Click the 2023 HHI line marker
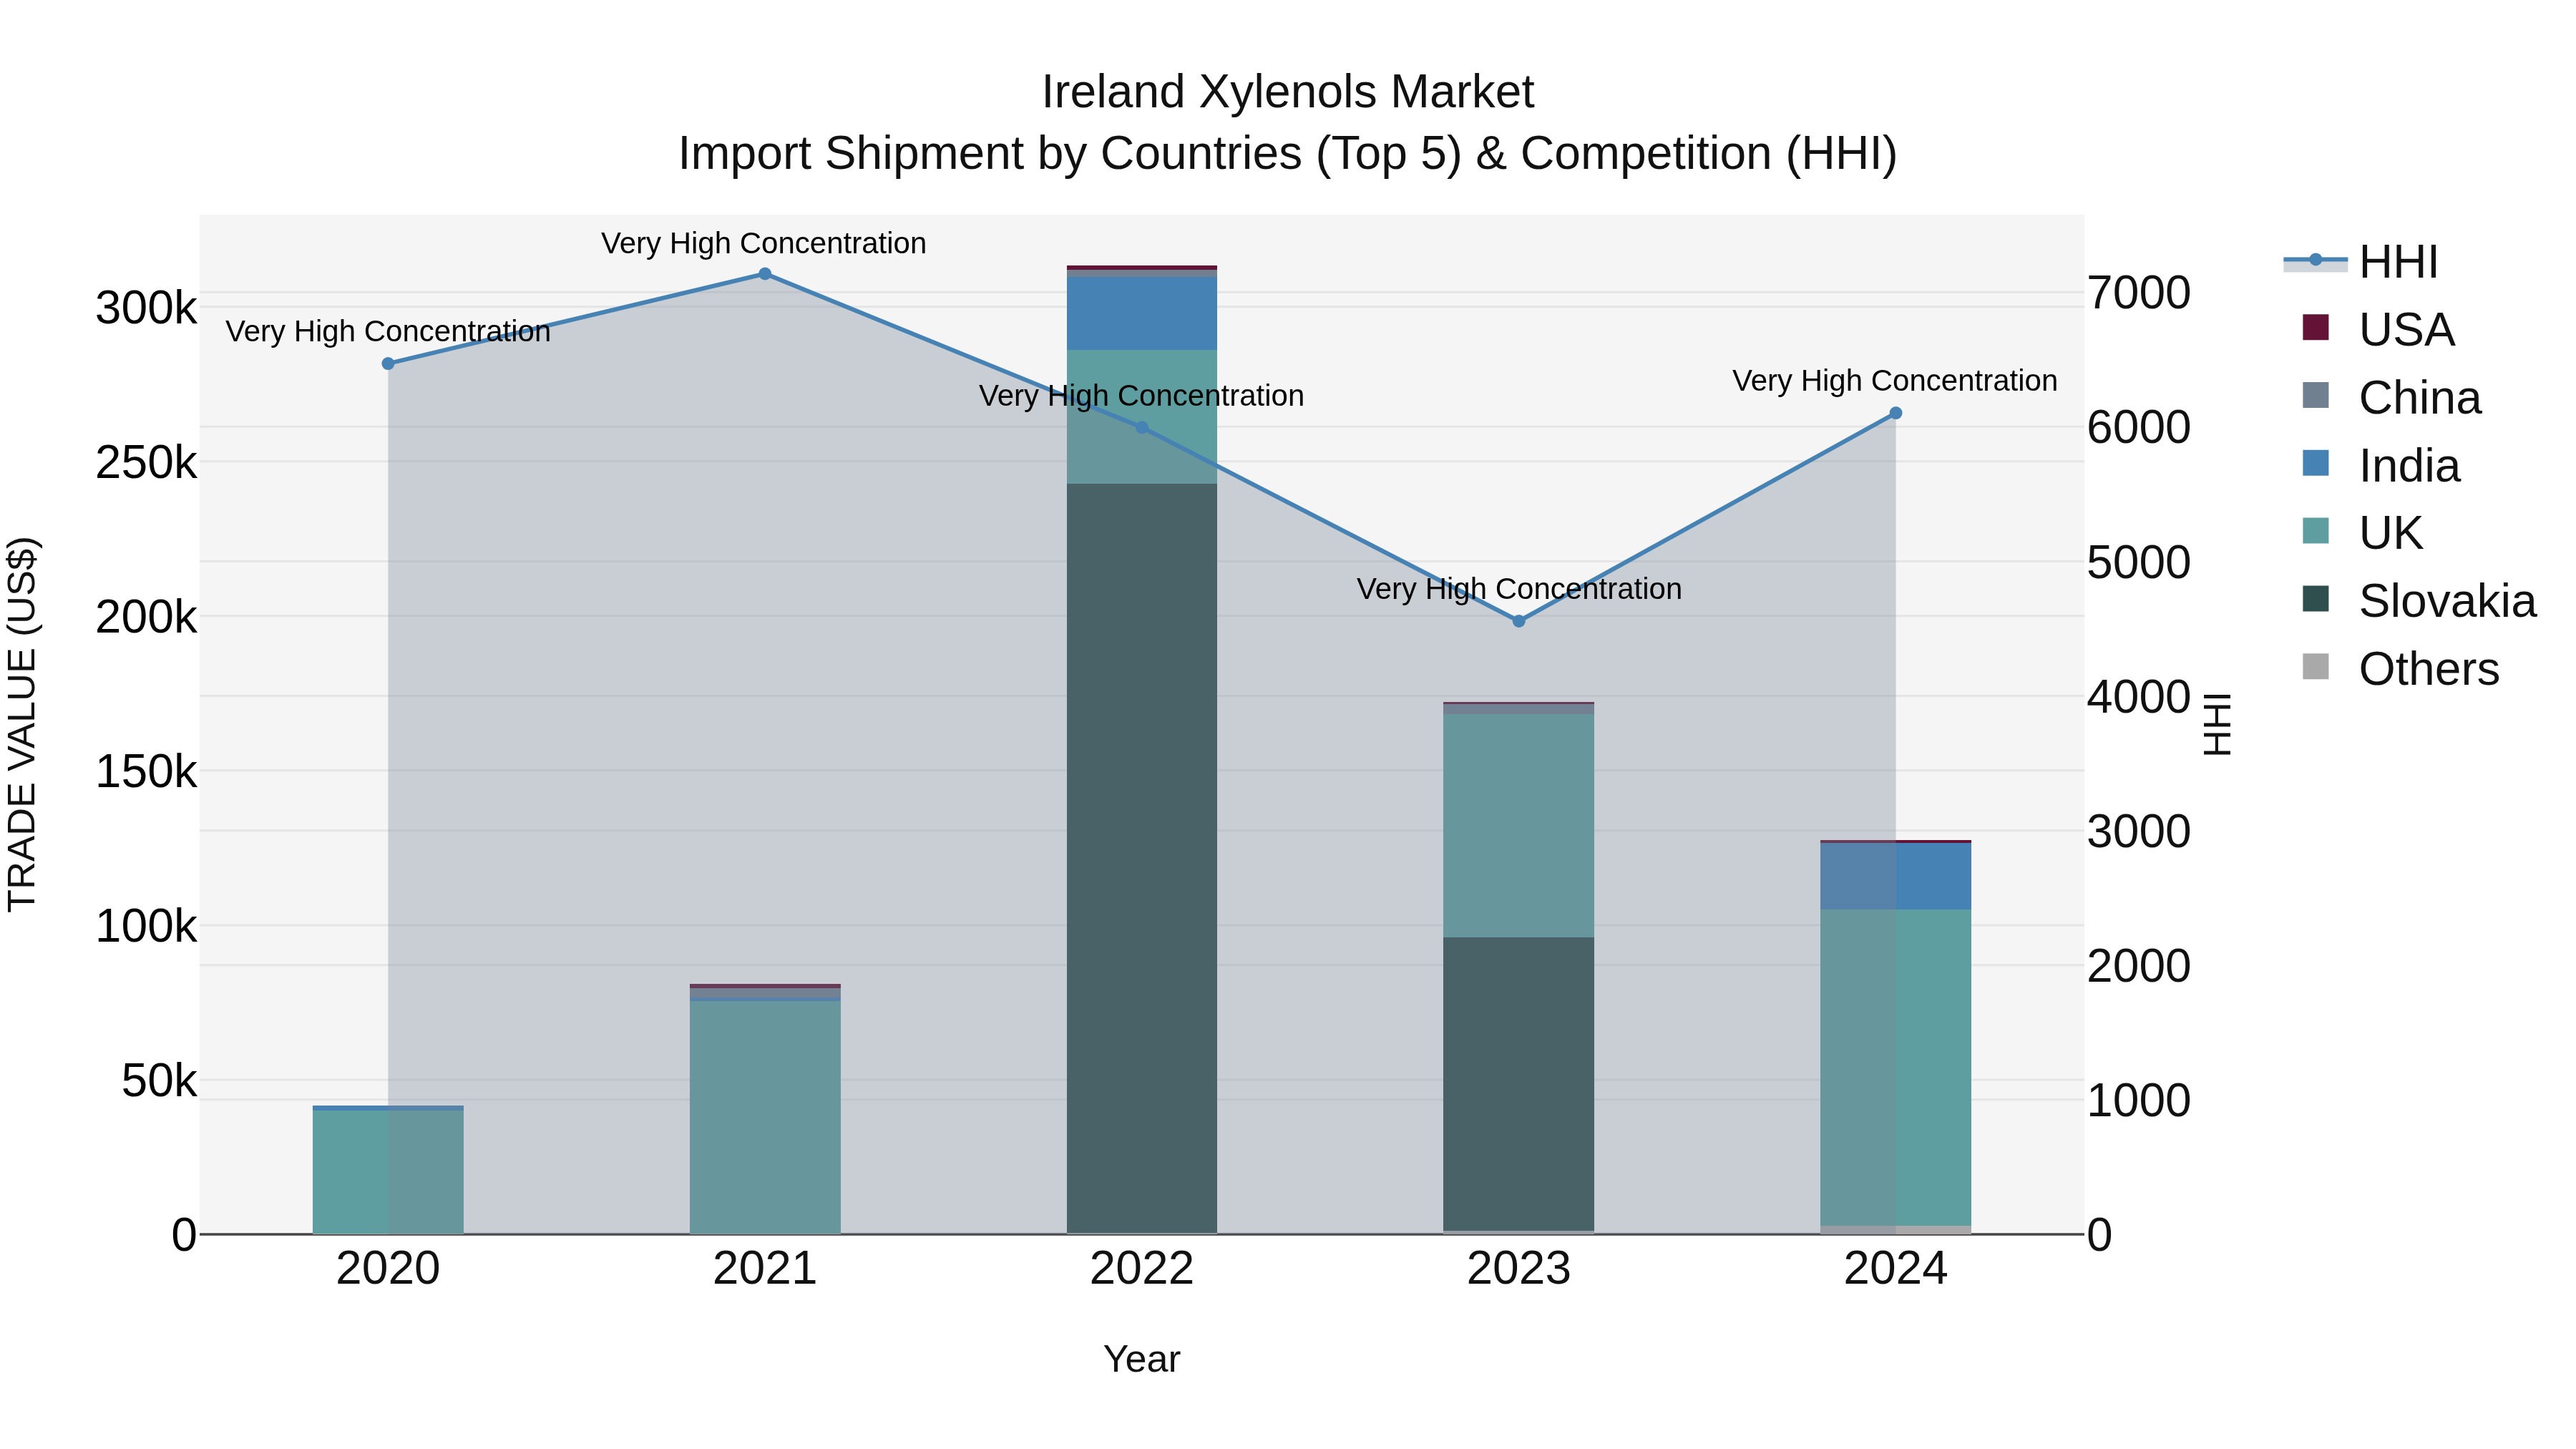Viewport: 2576px width, 1449px height. tap(1519, 621)
